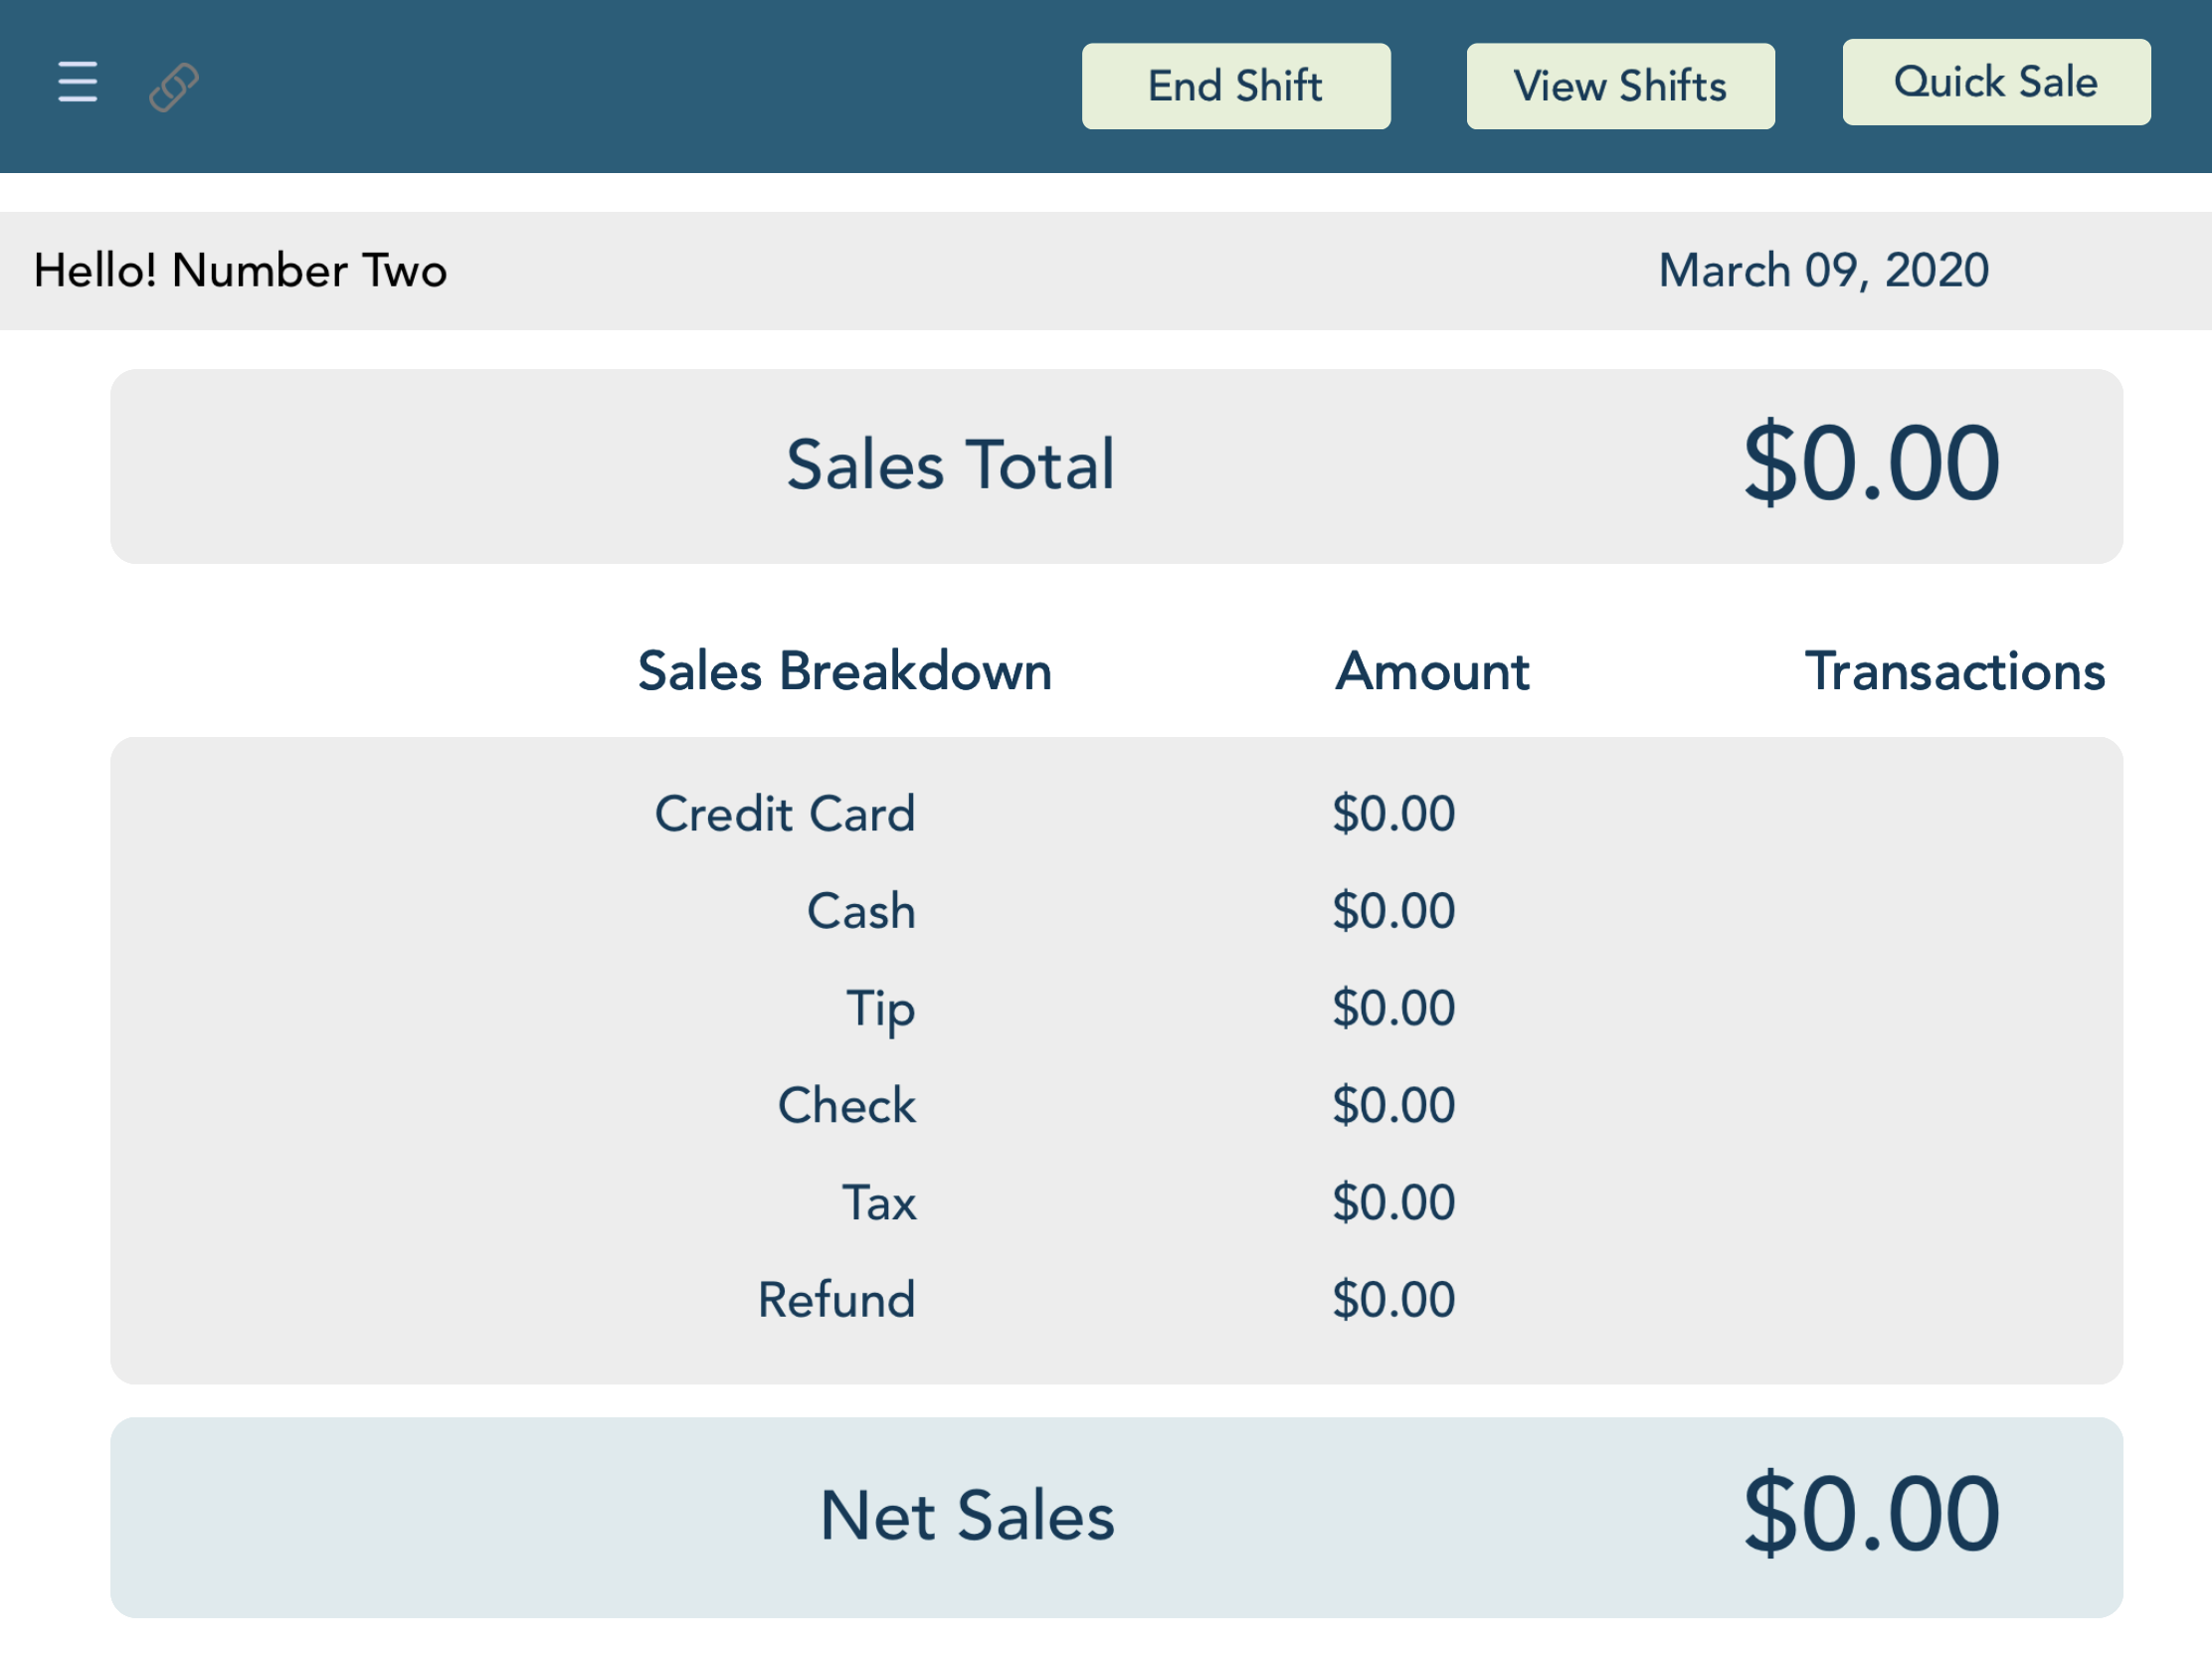The height and width of the screenshot is (1659, 2212).
Task: Select the Credit Card breakdown row
Action: tap(785, 813)
